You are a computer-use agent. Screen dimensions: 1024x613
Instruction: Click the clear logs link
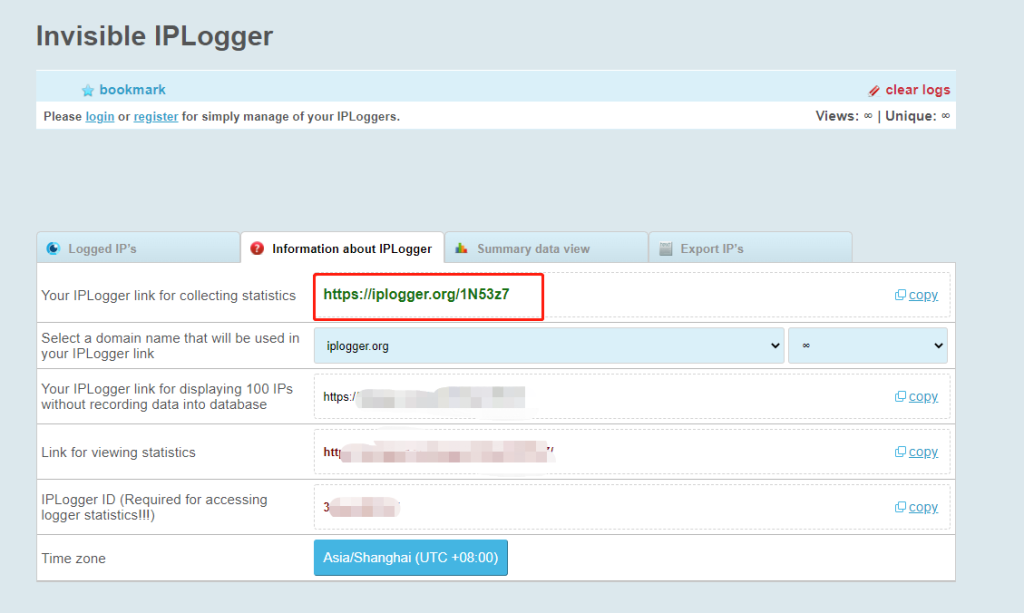[x=917, y=89]
